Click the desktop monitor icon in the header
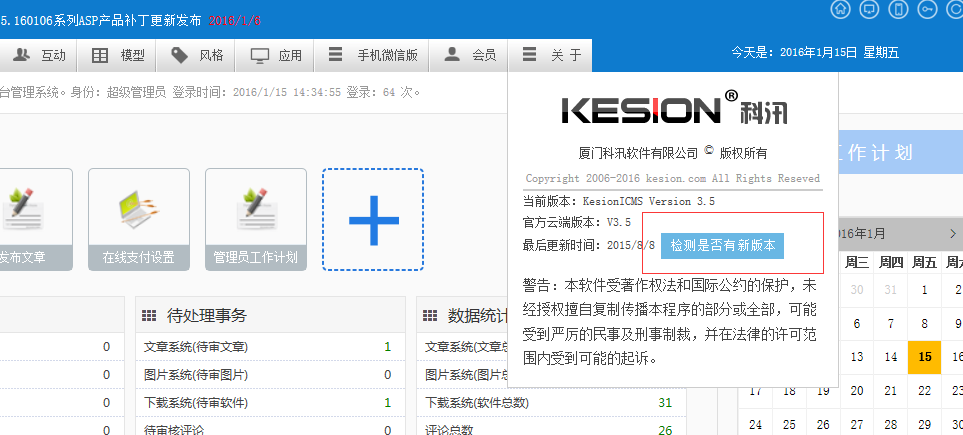The width and height of the screenshot is (963, 435). click(870, 10)
